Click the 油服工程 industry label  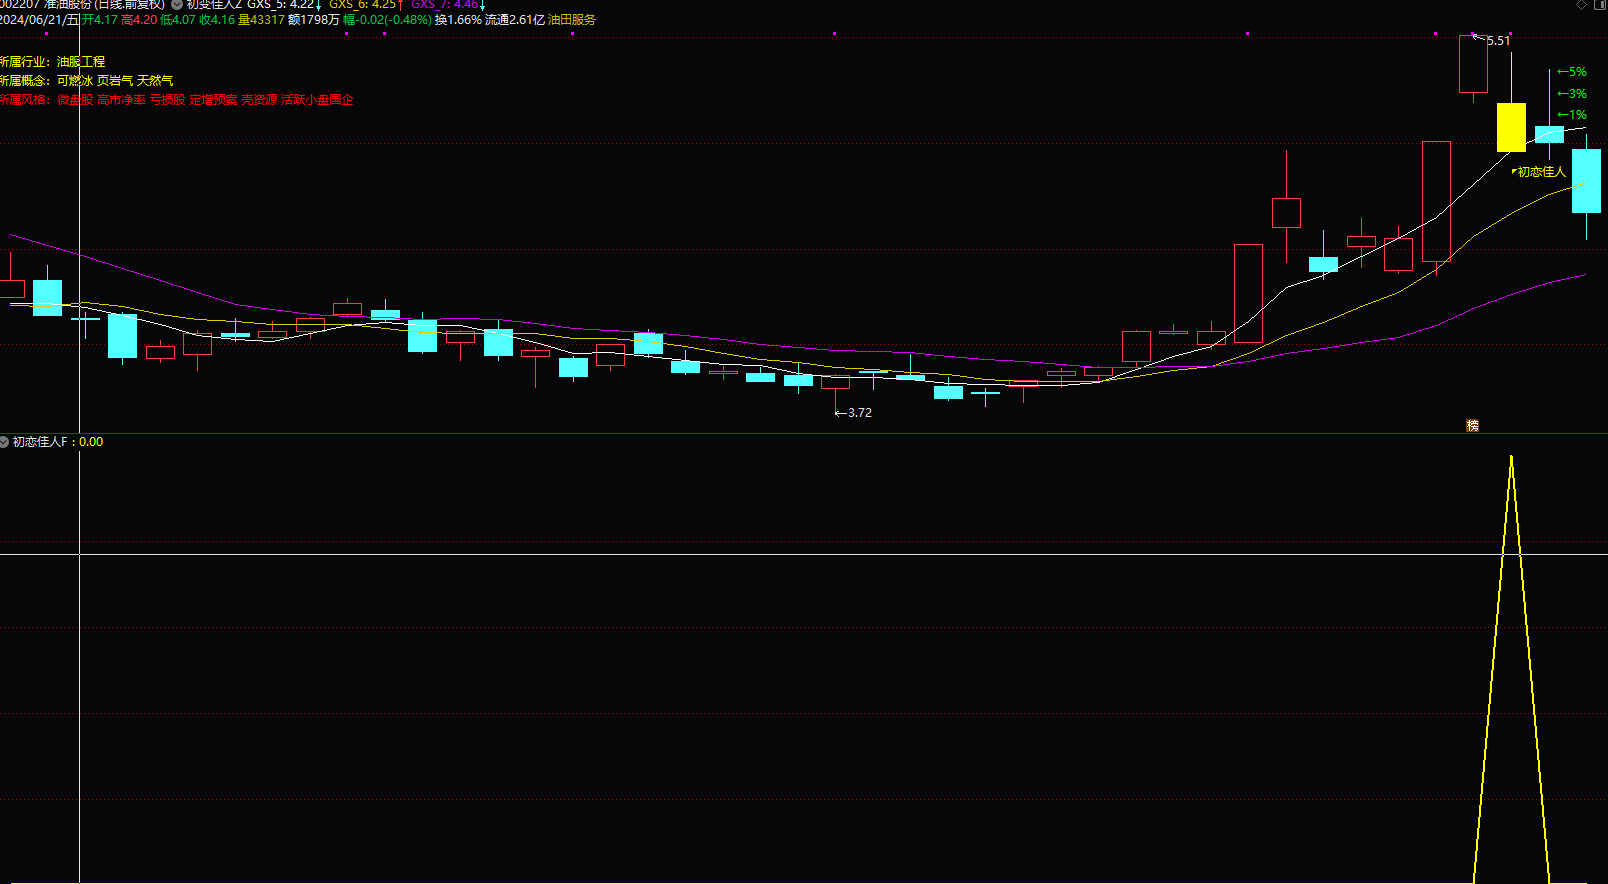click(x=81, y=62)
